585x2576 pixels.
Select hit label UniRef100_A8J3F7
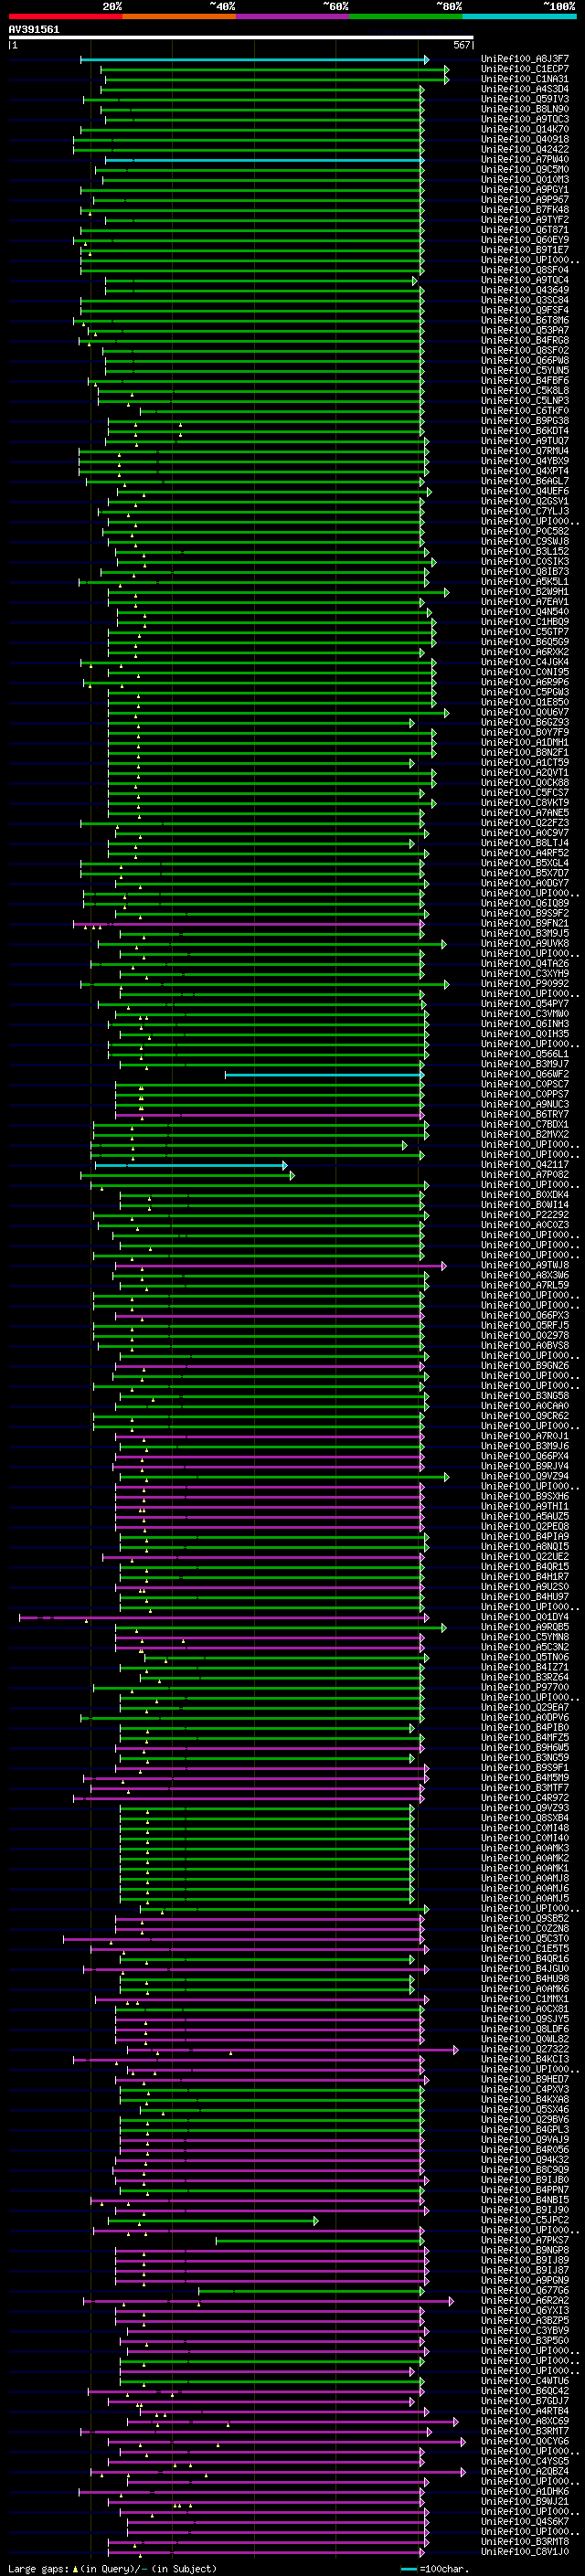(x=525, y=59)
